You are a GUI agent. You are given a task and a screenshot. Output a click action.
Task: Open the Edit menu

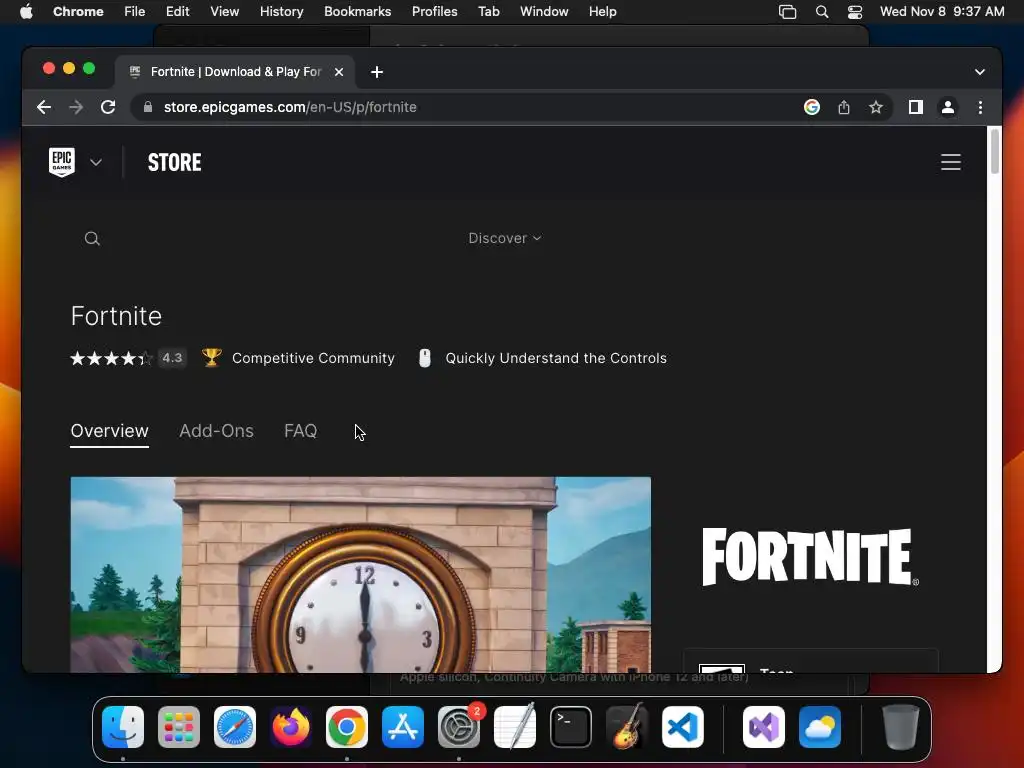click(178, 12)
